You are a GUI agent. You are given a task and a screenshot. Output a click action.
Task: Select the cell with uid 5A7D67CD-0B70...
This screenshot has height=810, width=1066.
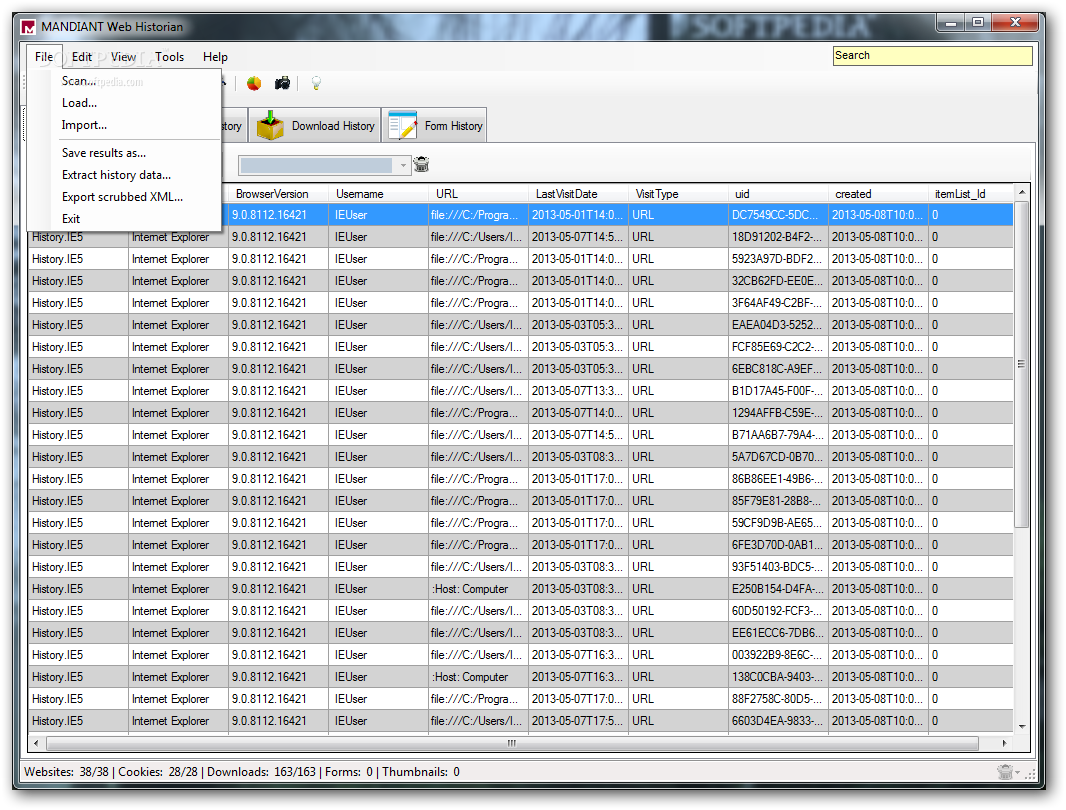click(x=778, y=457)
